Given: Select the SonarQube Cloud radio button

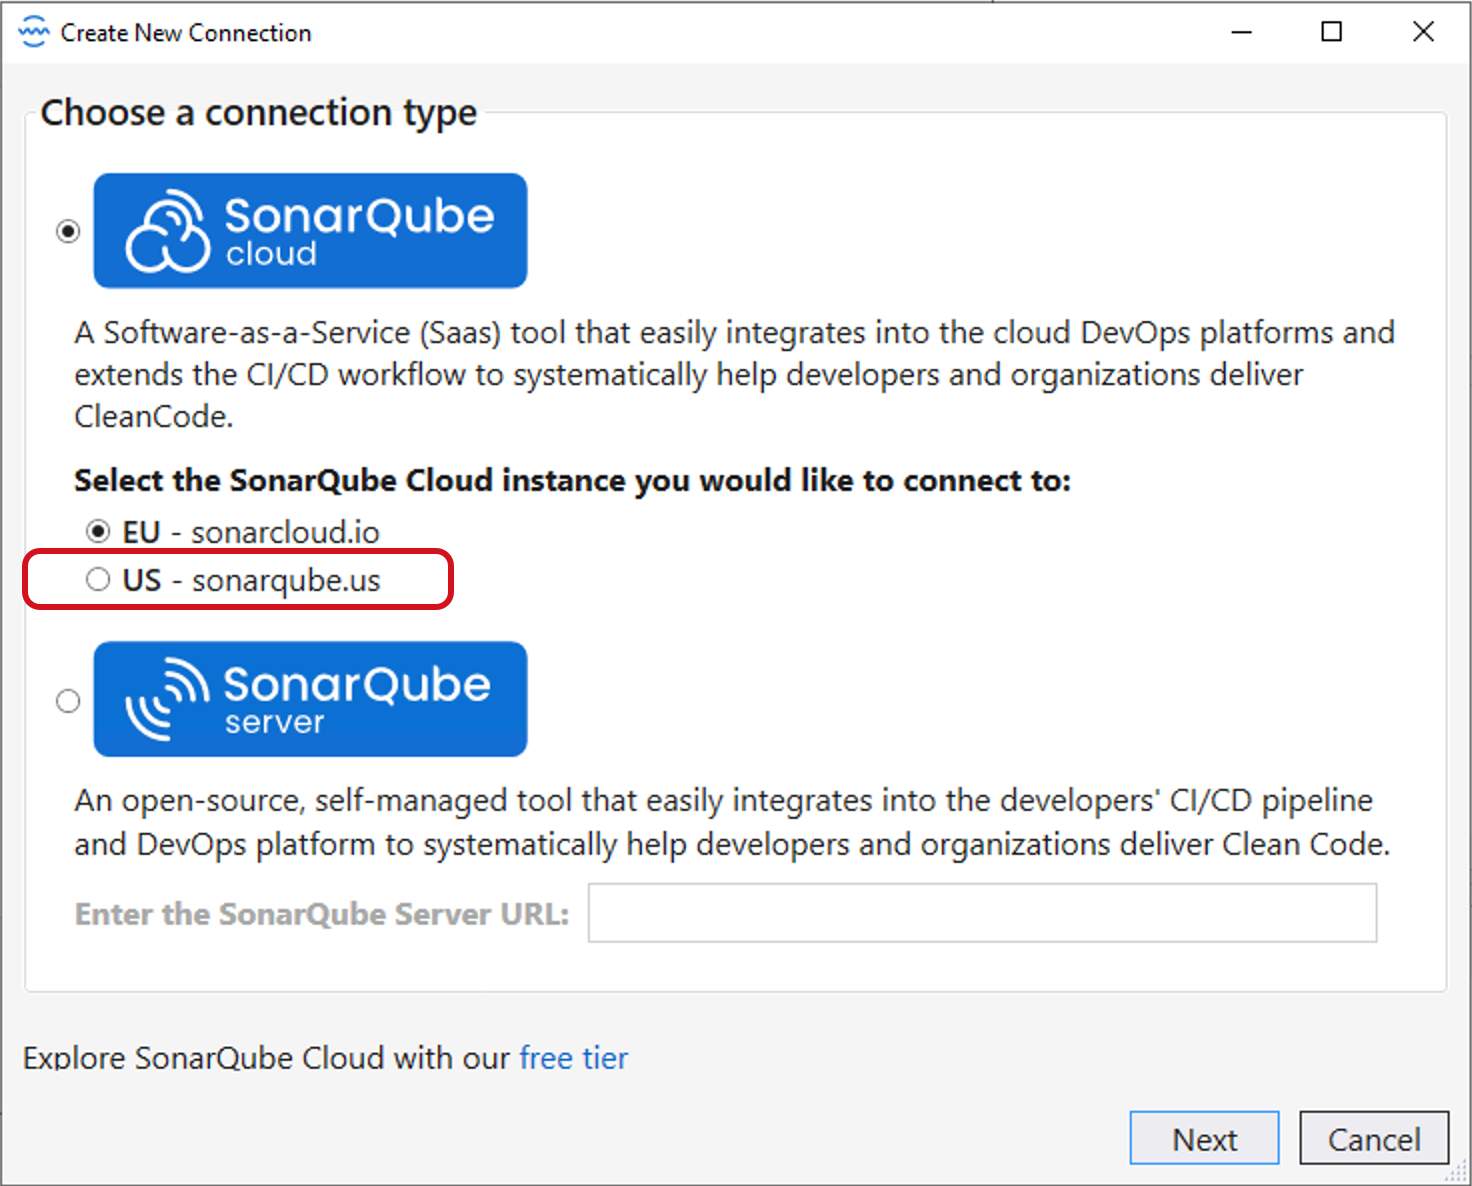Looking at the screenshot, I should 68,231.
